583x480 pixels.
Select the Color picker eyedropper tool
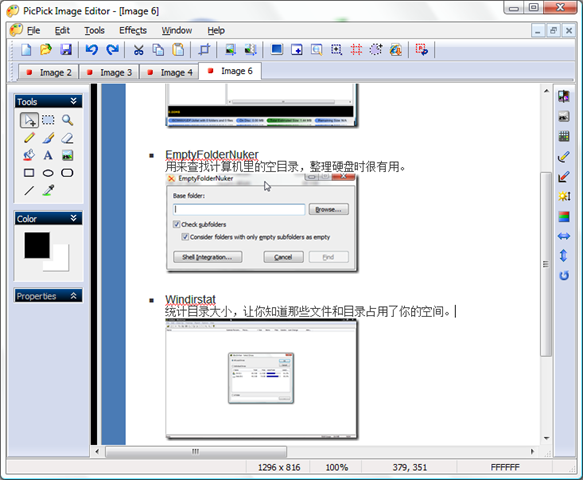click(48, 190)
